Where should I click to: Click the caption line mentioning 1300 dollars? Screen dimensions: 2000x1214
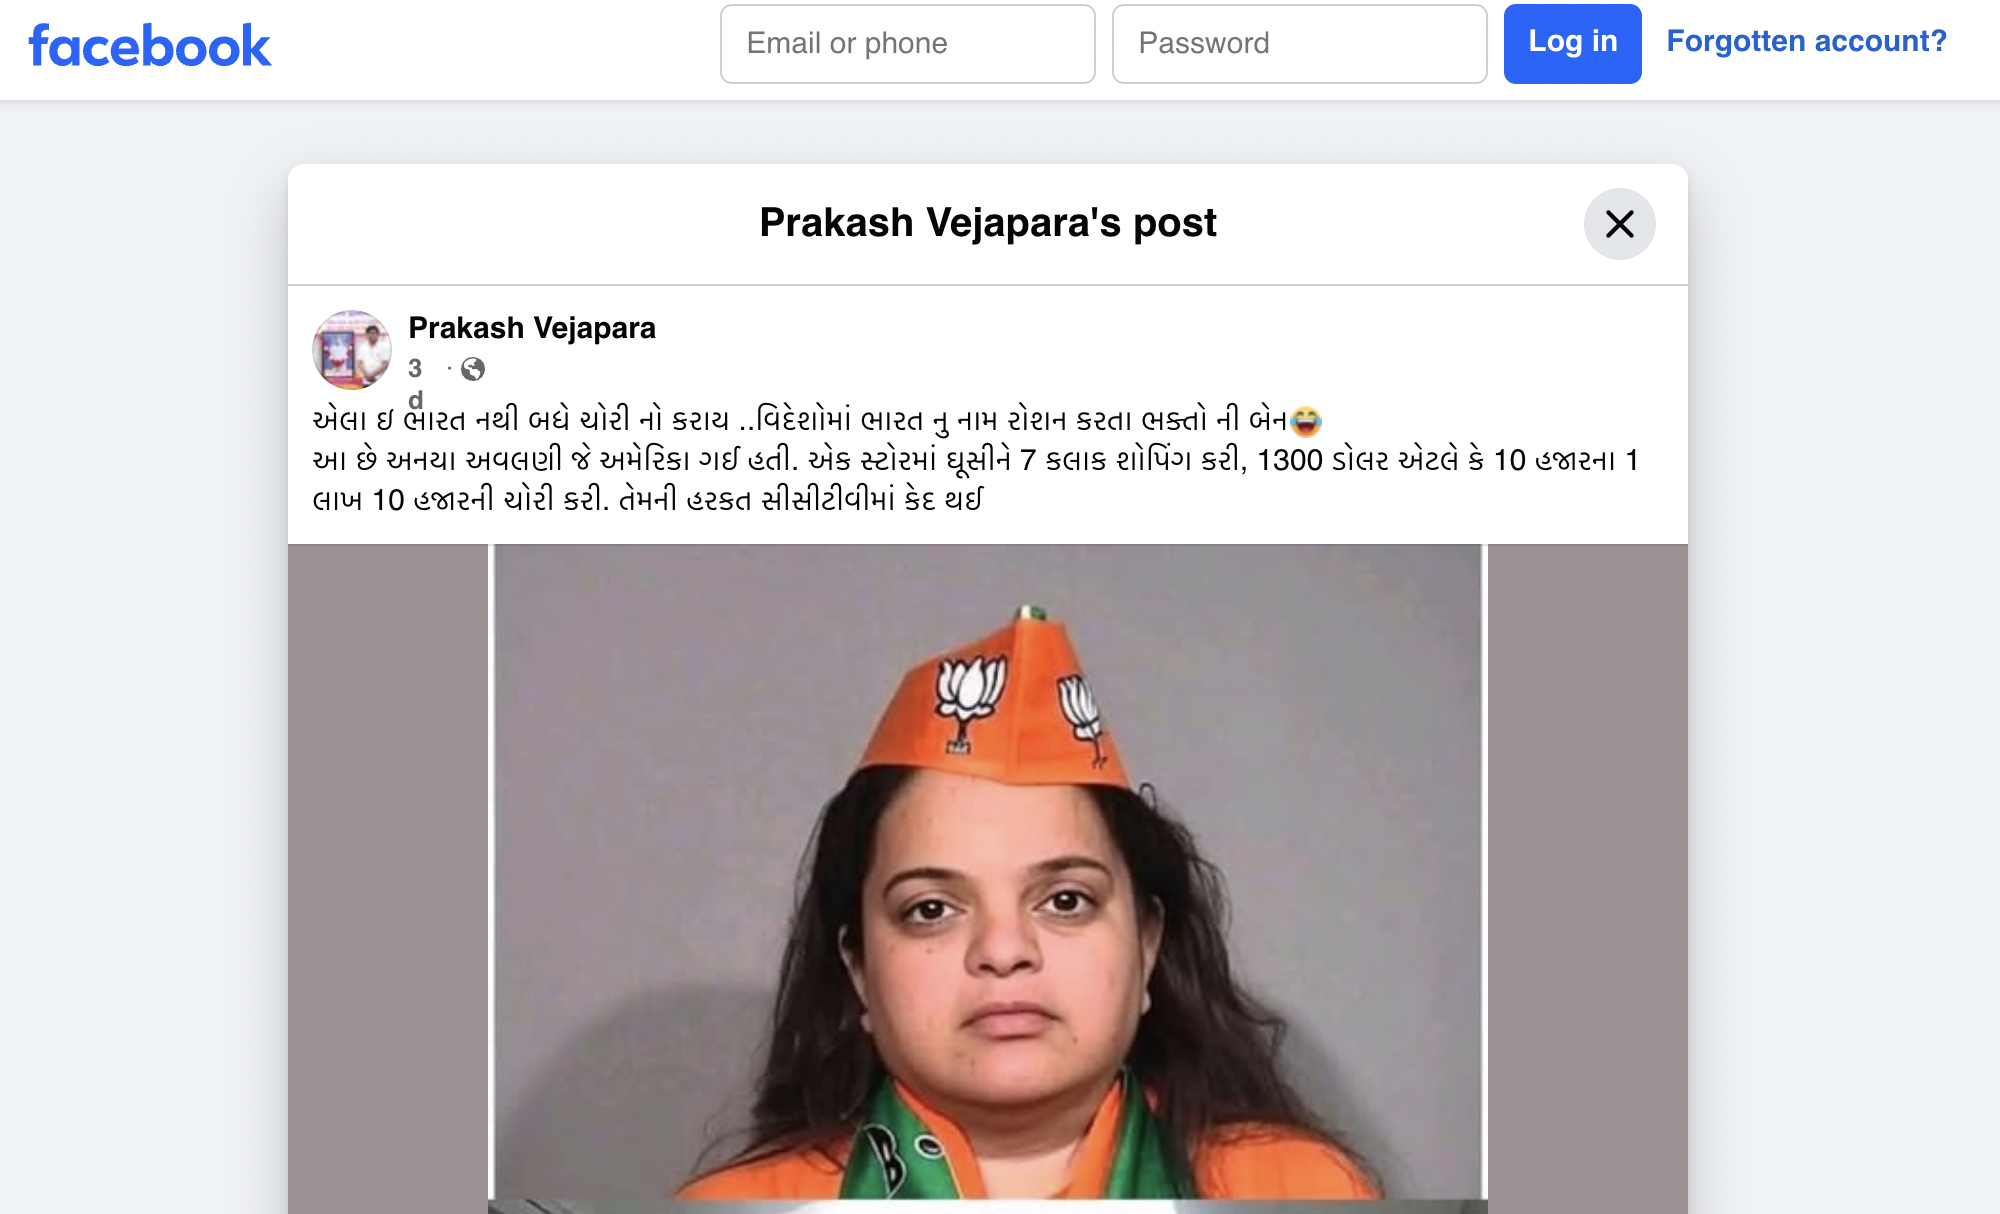[x=975, y=460]
